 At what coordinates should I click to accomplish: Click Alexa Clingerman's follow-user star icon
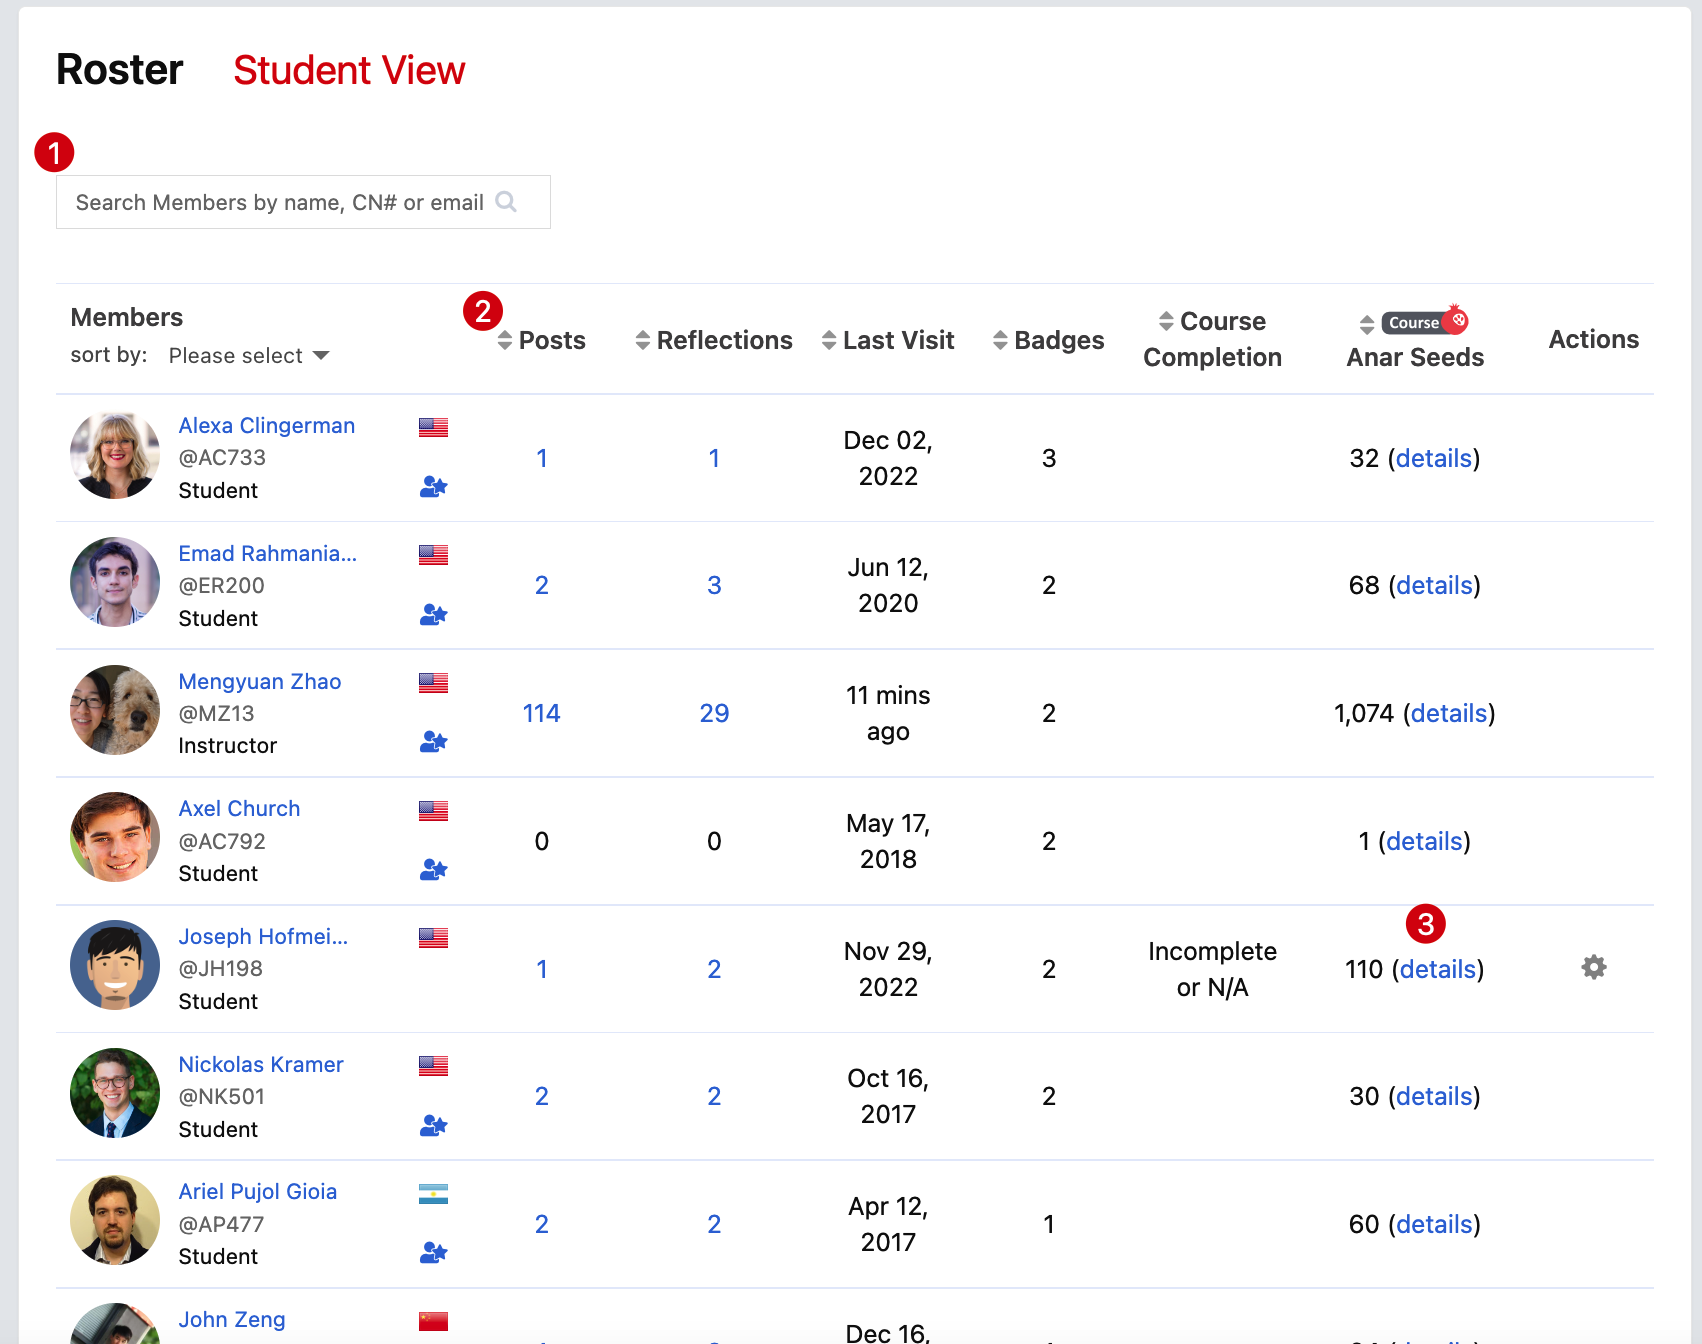(x=433, y=487)
